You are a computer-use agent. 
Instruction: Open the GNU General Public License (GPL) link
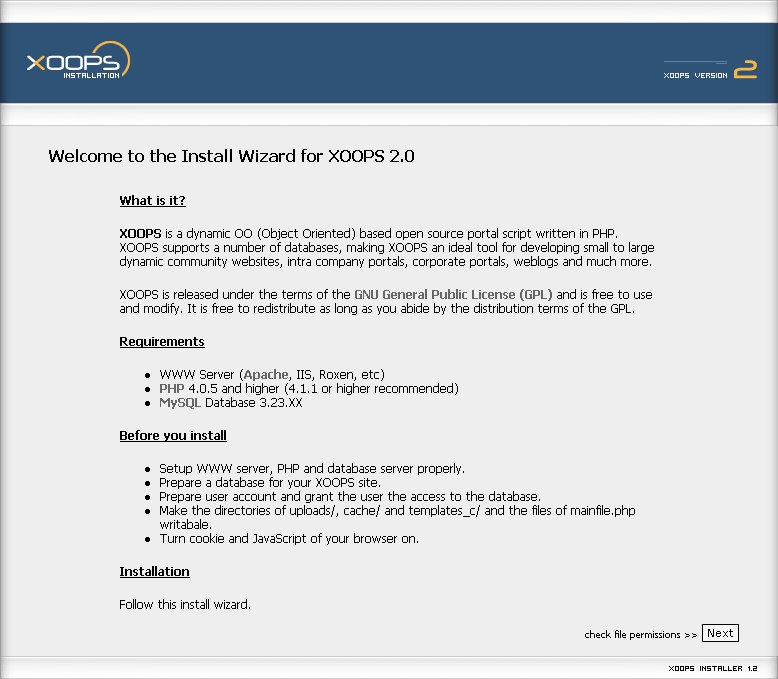pos(453,294)
